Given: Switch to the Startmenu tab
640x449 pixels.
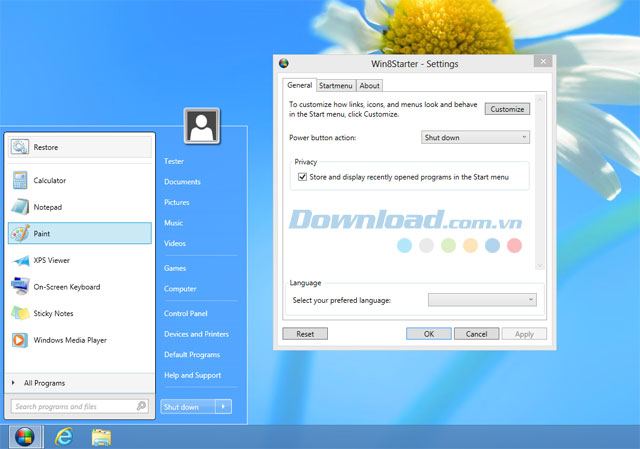Looking at the screenshot, I should point(336,86).
